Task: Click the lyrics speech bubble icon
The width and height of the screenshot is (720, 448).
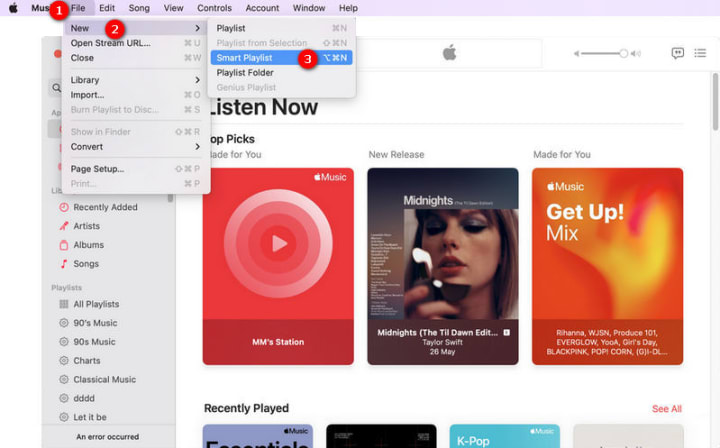Action: pos(677,53)
